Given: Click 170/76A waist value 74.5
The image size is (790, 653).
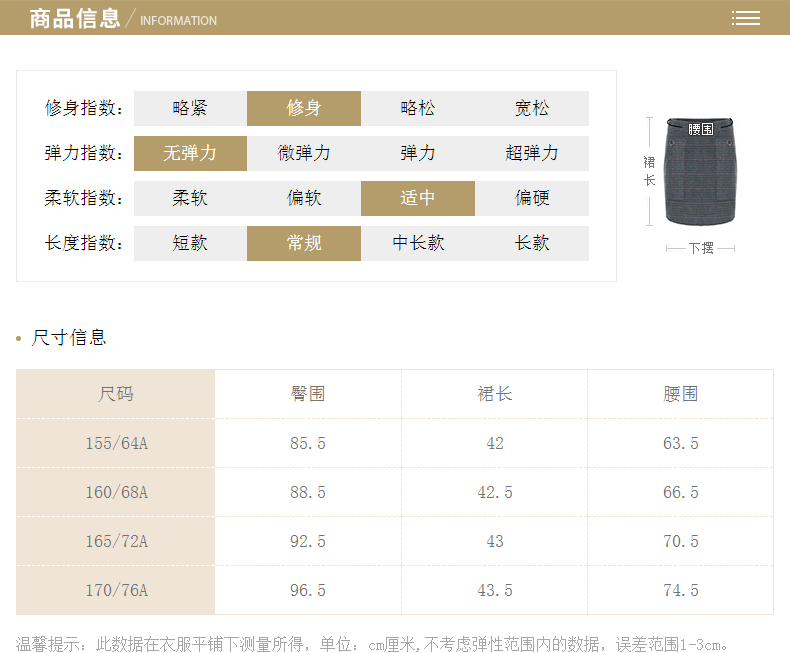Looking at the screenshot, I should (x=680, y=590).
